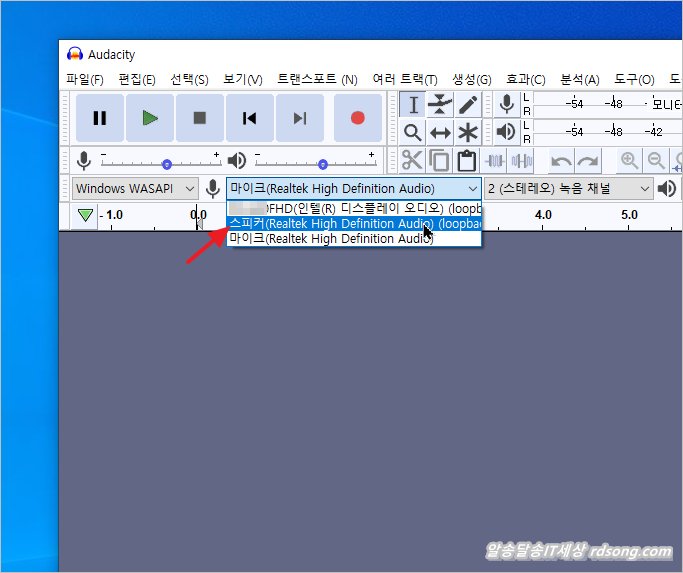Skip to start of the track

click(250, 118)
